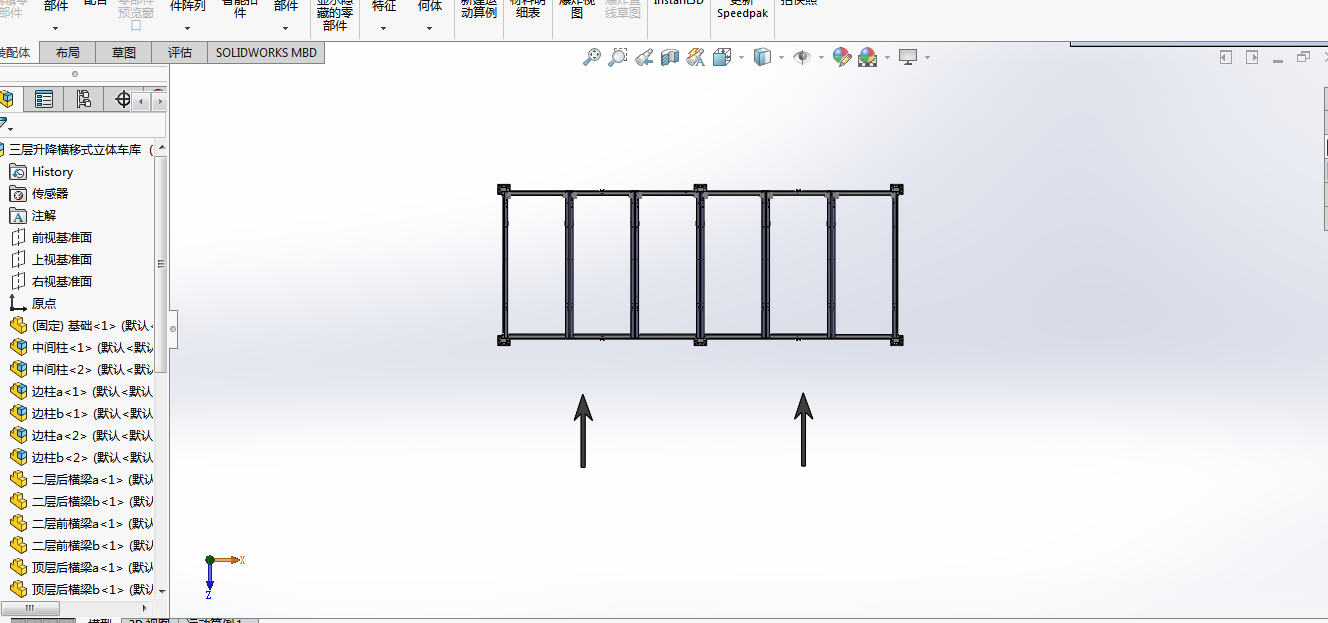
Task: Go back with the Previous View icon
Action: click(644, 57)
